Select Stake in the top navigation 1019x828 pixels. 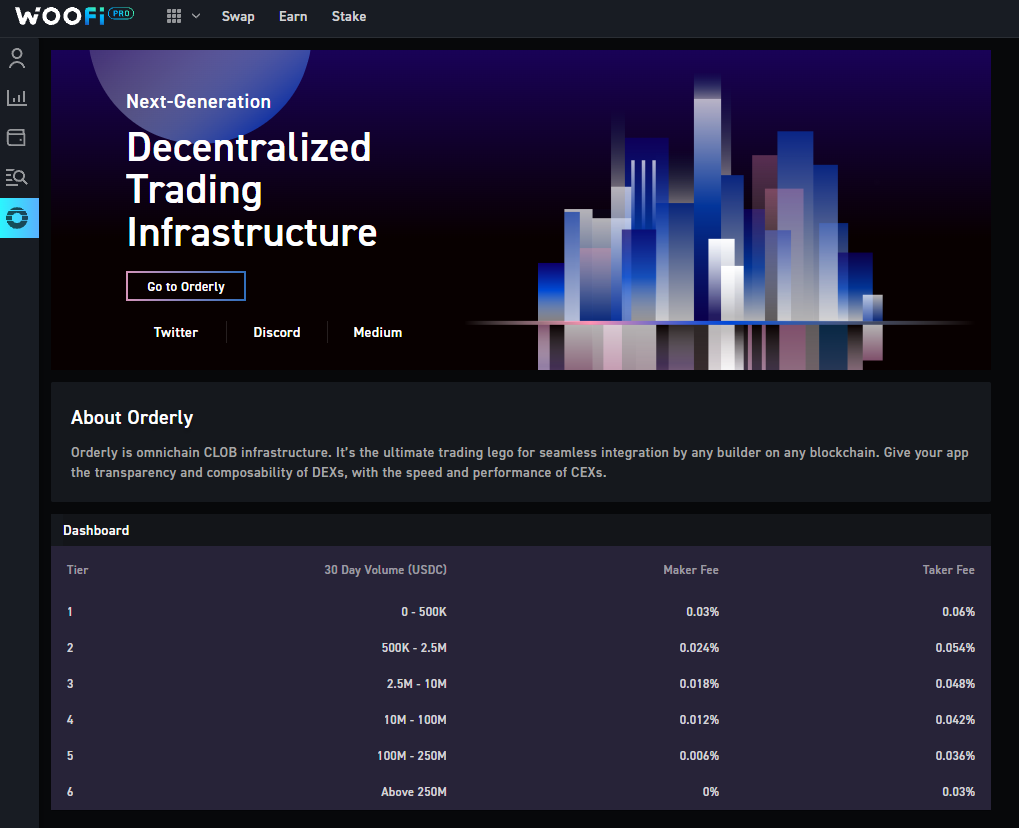[349, 16]
